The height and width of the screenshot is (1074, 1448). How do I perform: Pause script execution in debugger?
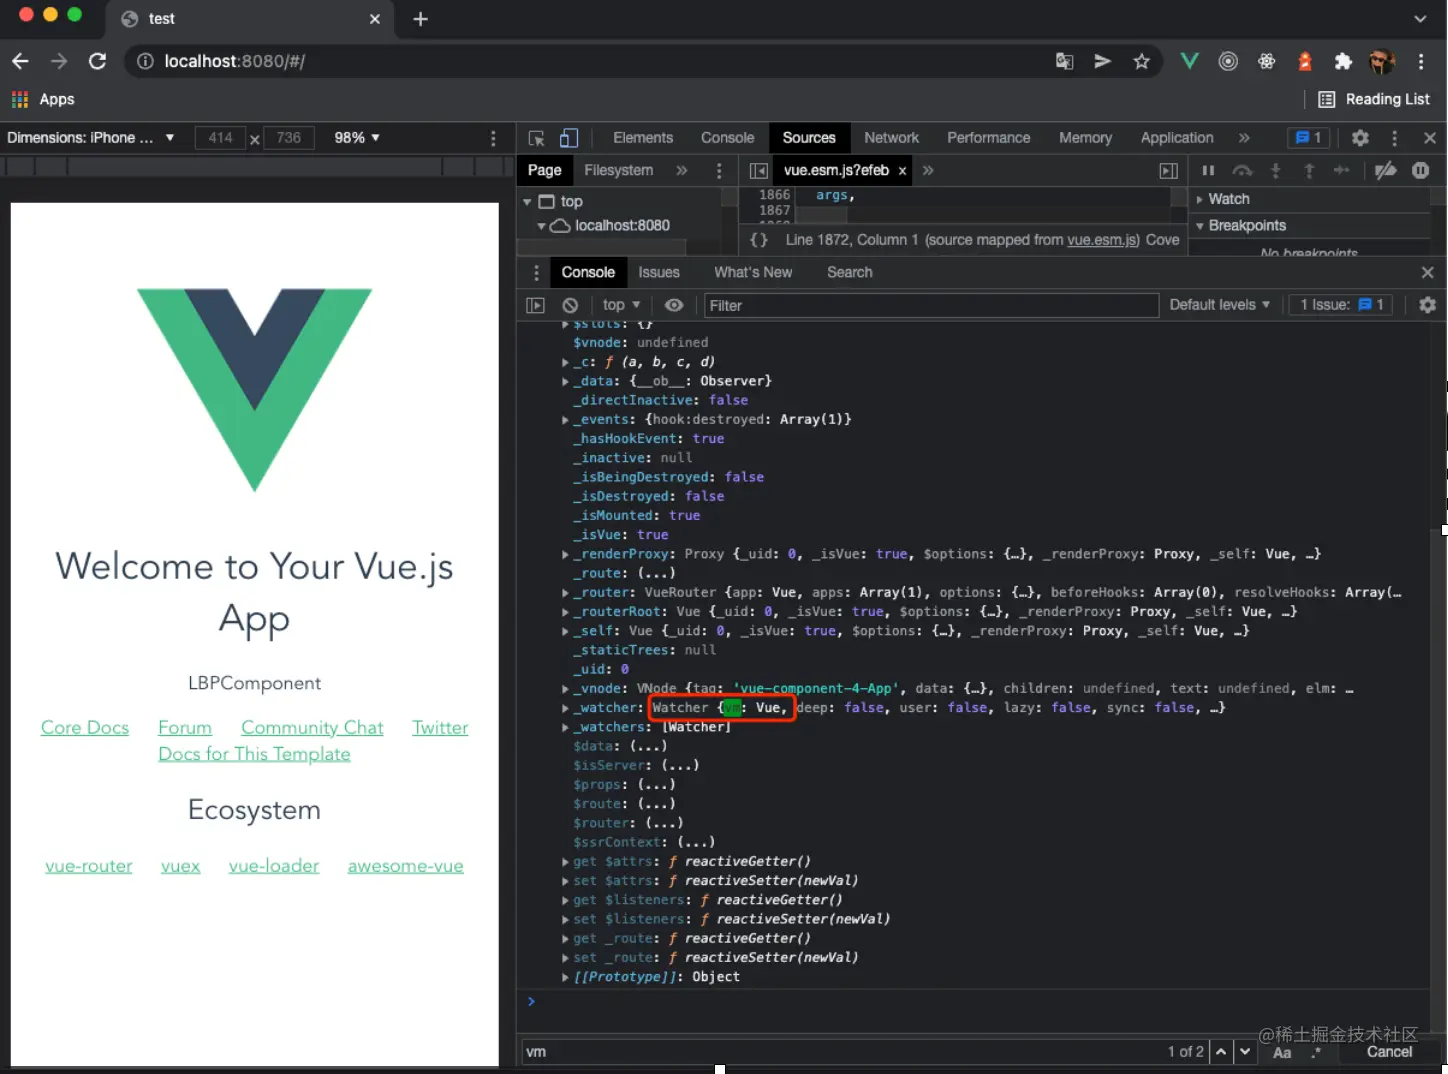tap(1208, 171)
